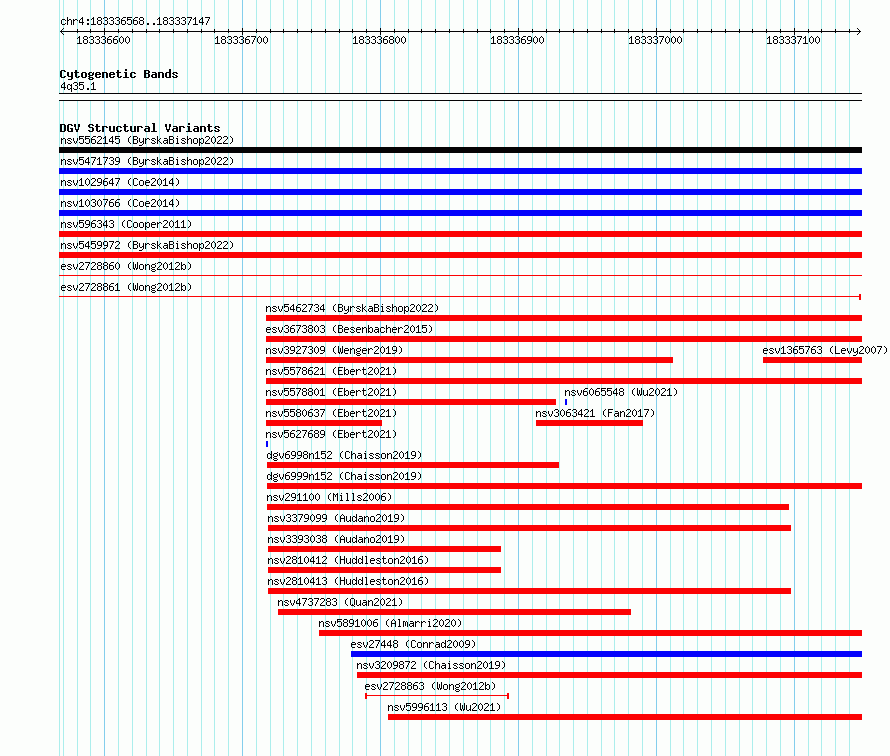The height and width of the screenshot is (756, 890).
Task: Click the red nsv4737283 variant bar
Action: (x=454, y=612)
